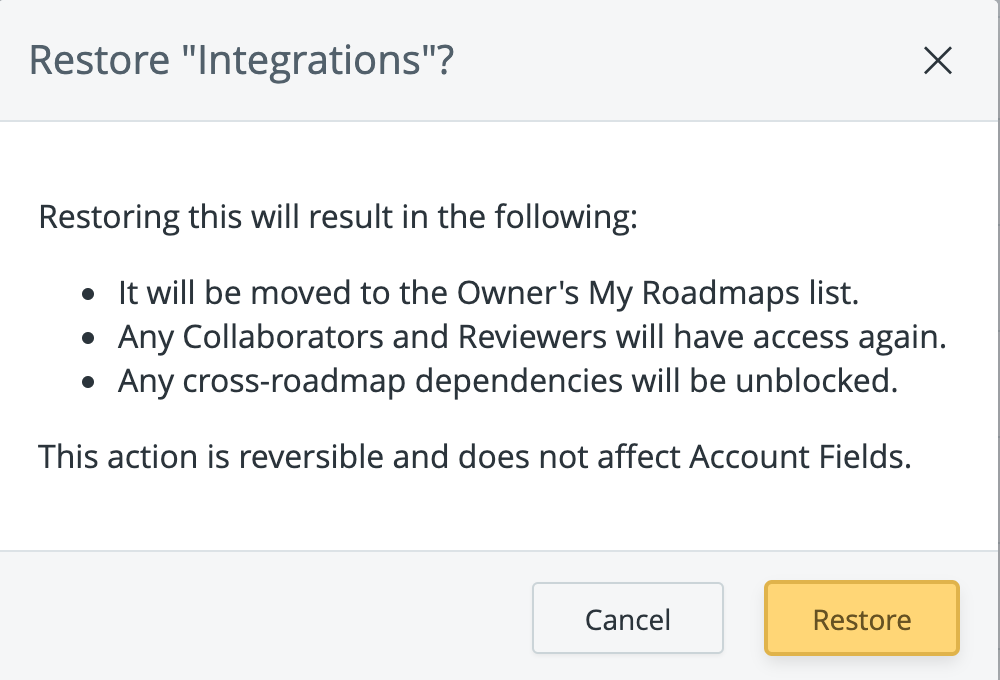Close the Restore Integrations dialog with X
Screen dimensions: 1000x680
(x=938, y=61)
